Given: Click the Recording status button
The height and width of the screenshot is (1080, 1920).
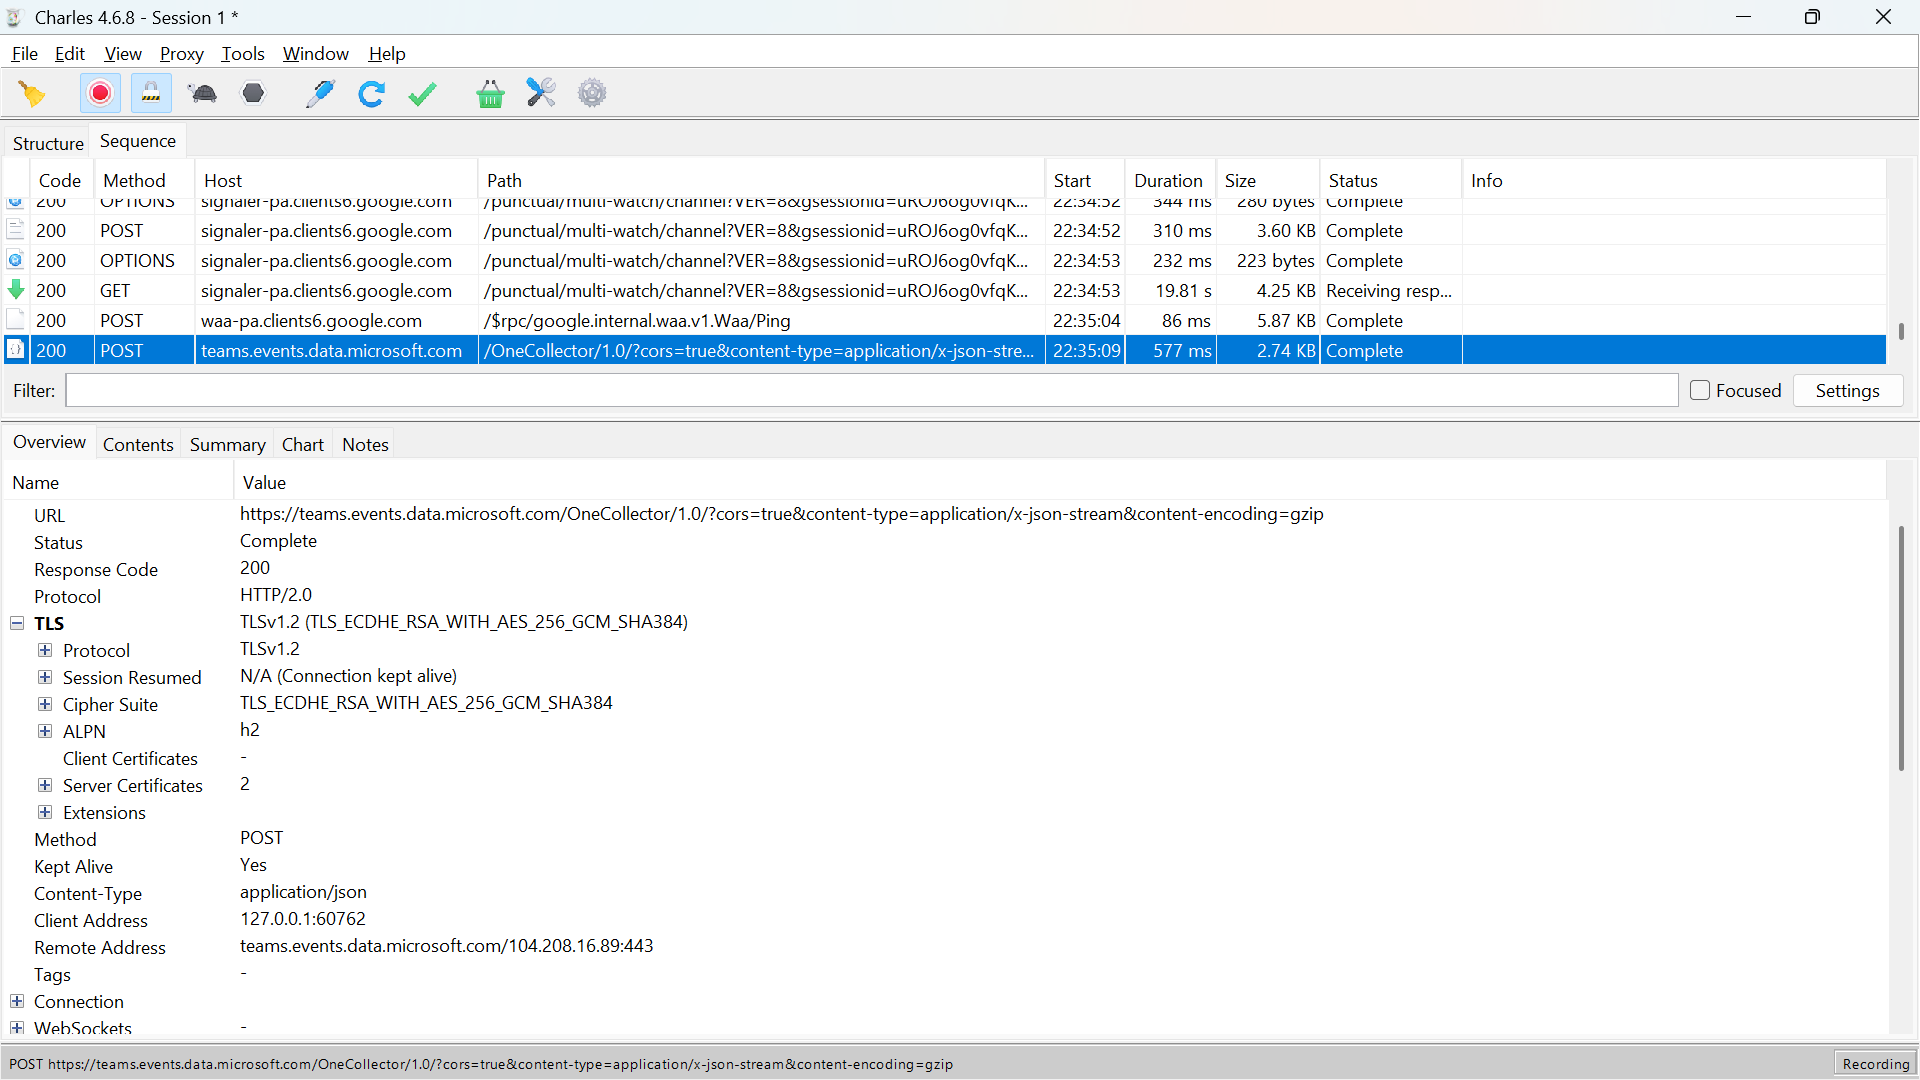Looking at the screenshot, I should coord(1875,1064).
